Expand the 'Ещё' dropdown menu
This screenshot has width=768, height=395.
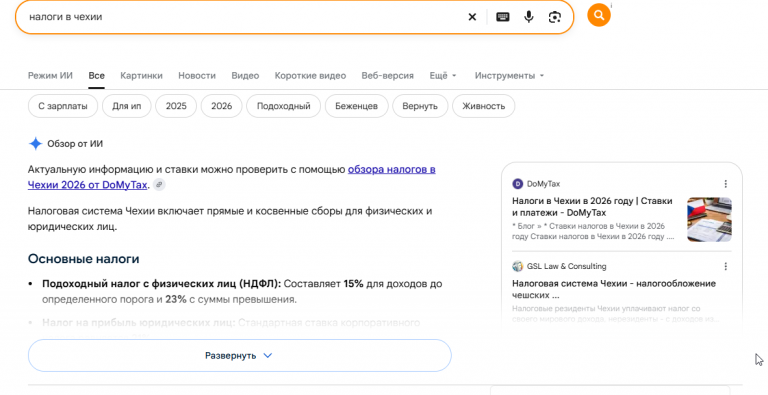(x=443, y=75)
